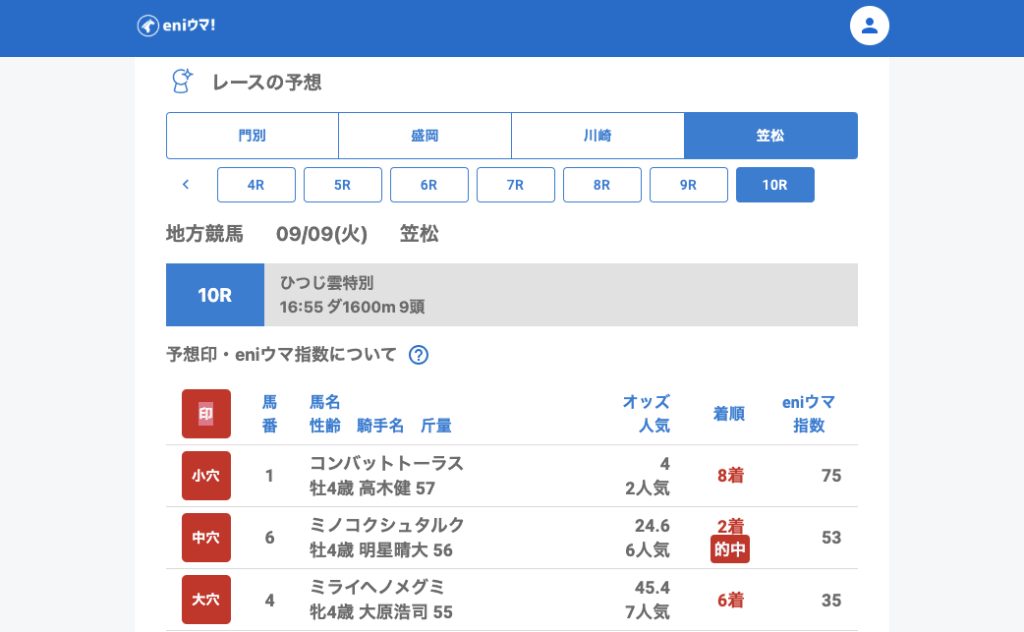Open 予想印・eniウマ指数について info link

[281, 355]
